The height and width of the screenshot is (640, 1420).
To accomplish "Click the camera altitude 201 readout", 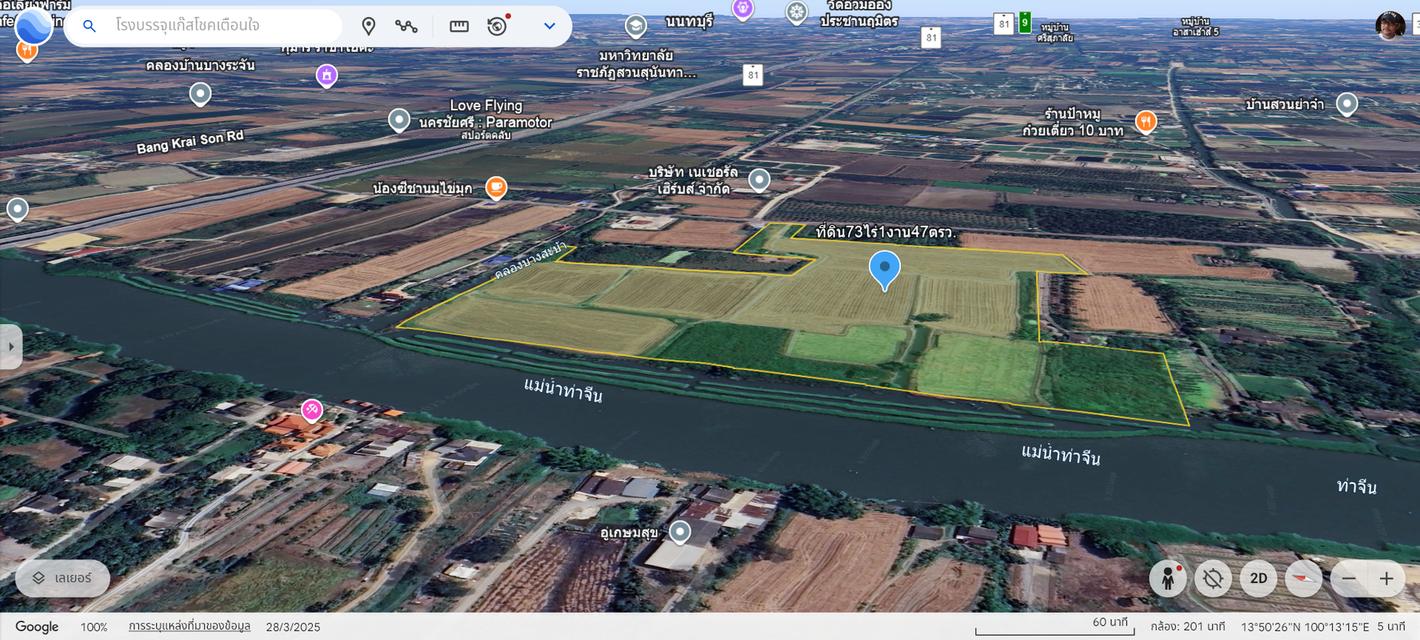I will click(1188, 627).
